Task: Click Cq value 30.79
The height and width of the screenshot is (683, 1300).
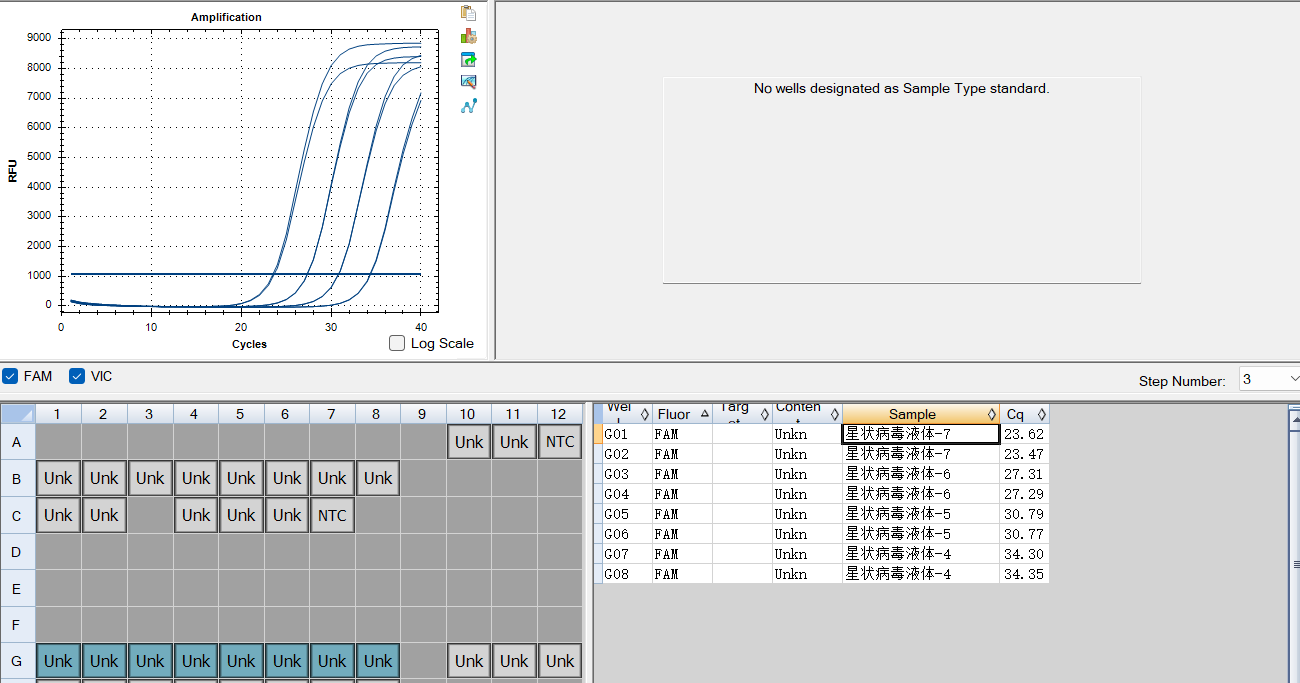Action: (1024, 514)
